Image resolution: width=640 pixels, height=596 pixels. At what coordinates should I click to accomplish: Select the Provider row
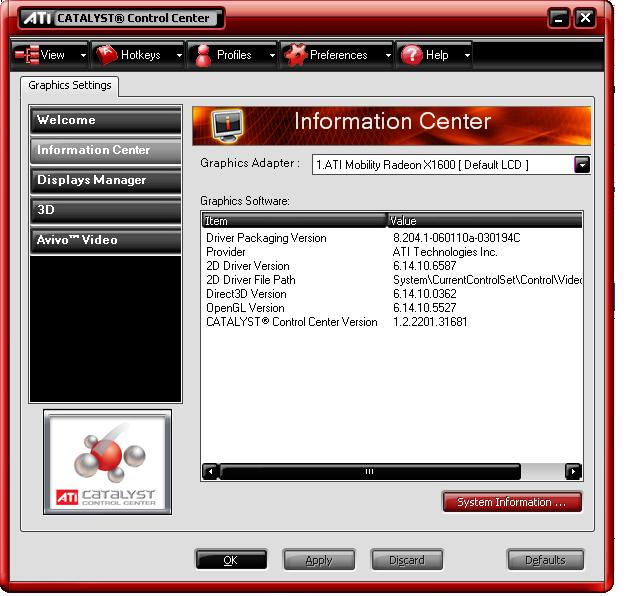[x=392, y=252]
